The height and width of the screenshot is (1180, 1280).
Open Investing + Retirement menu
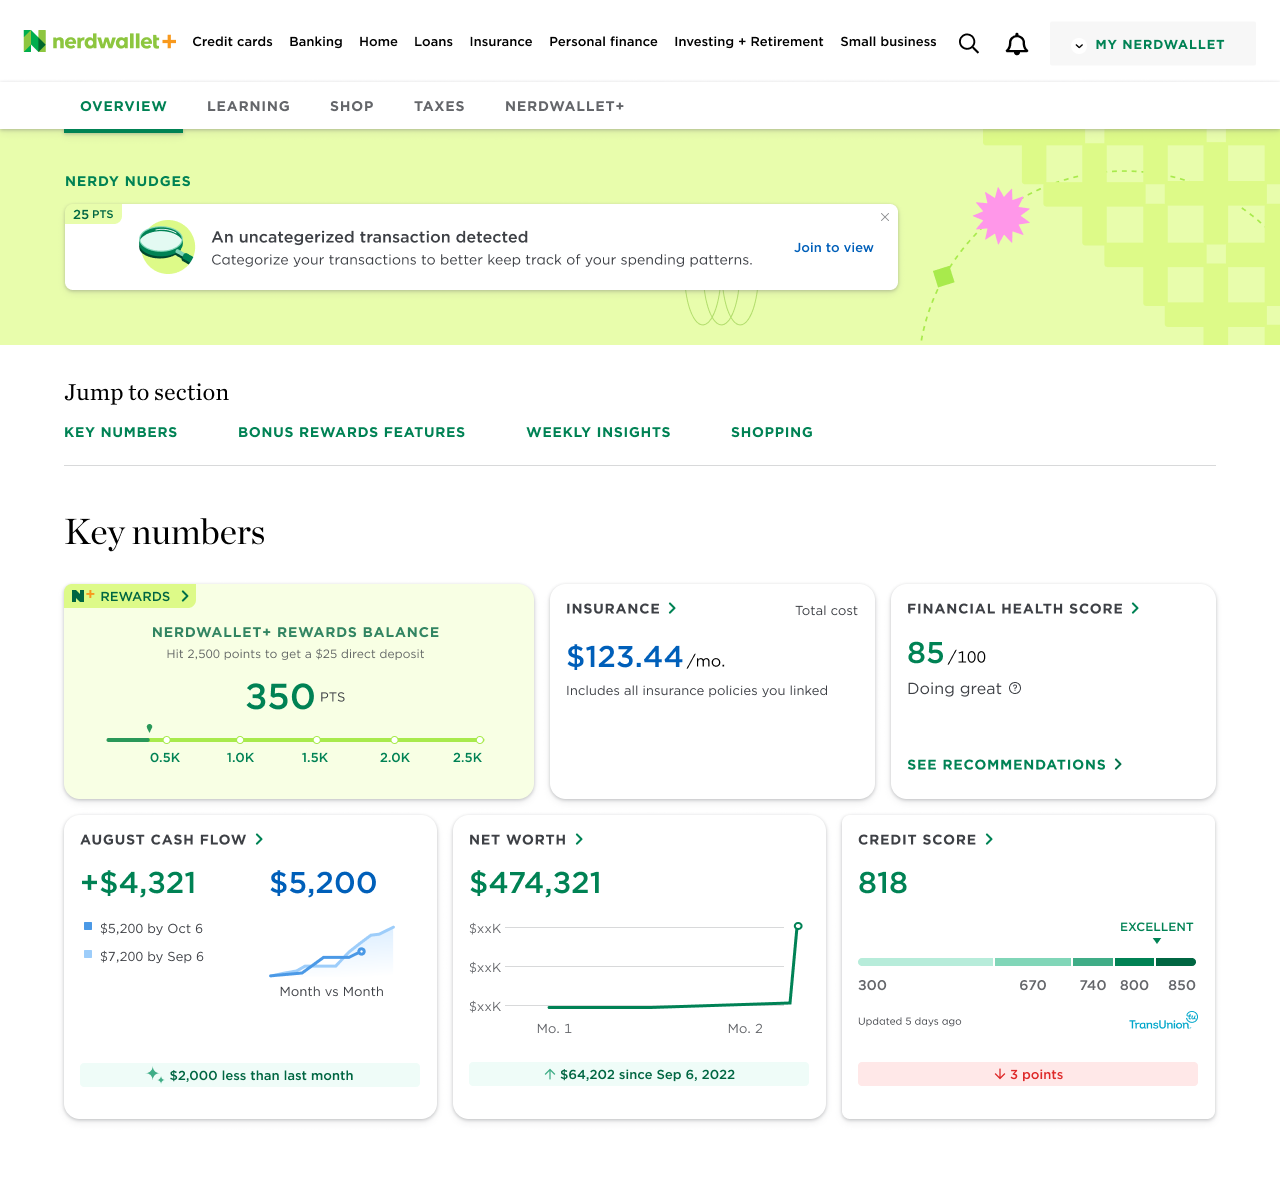(x=749, y=42)
